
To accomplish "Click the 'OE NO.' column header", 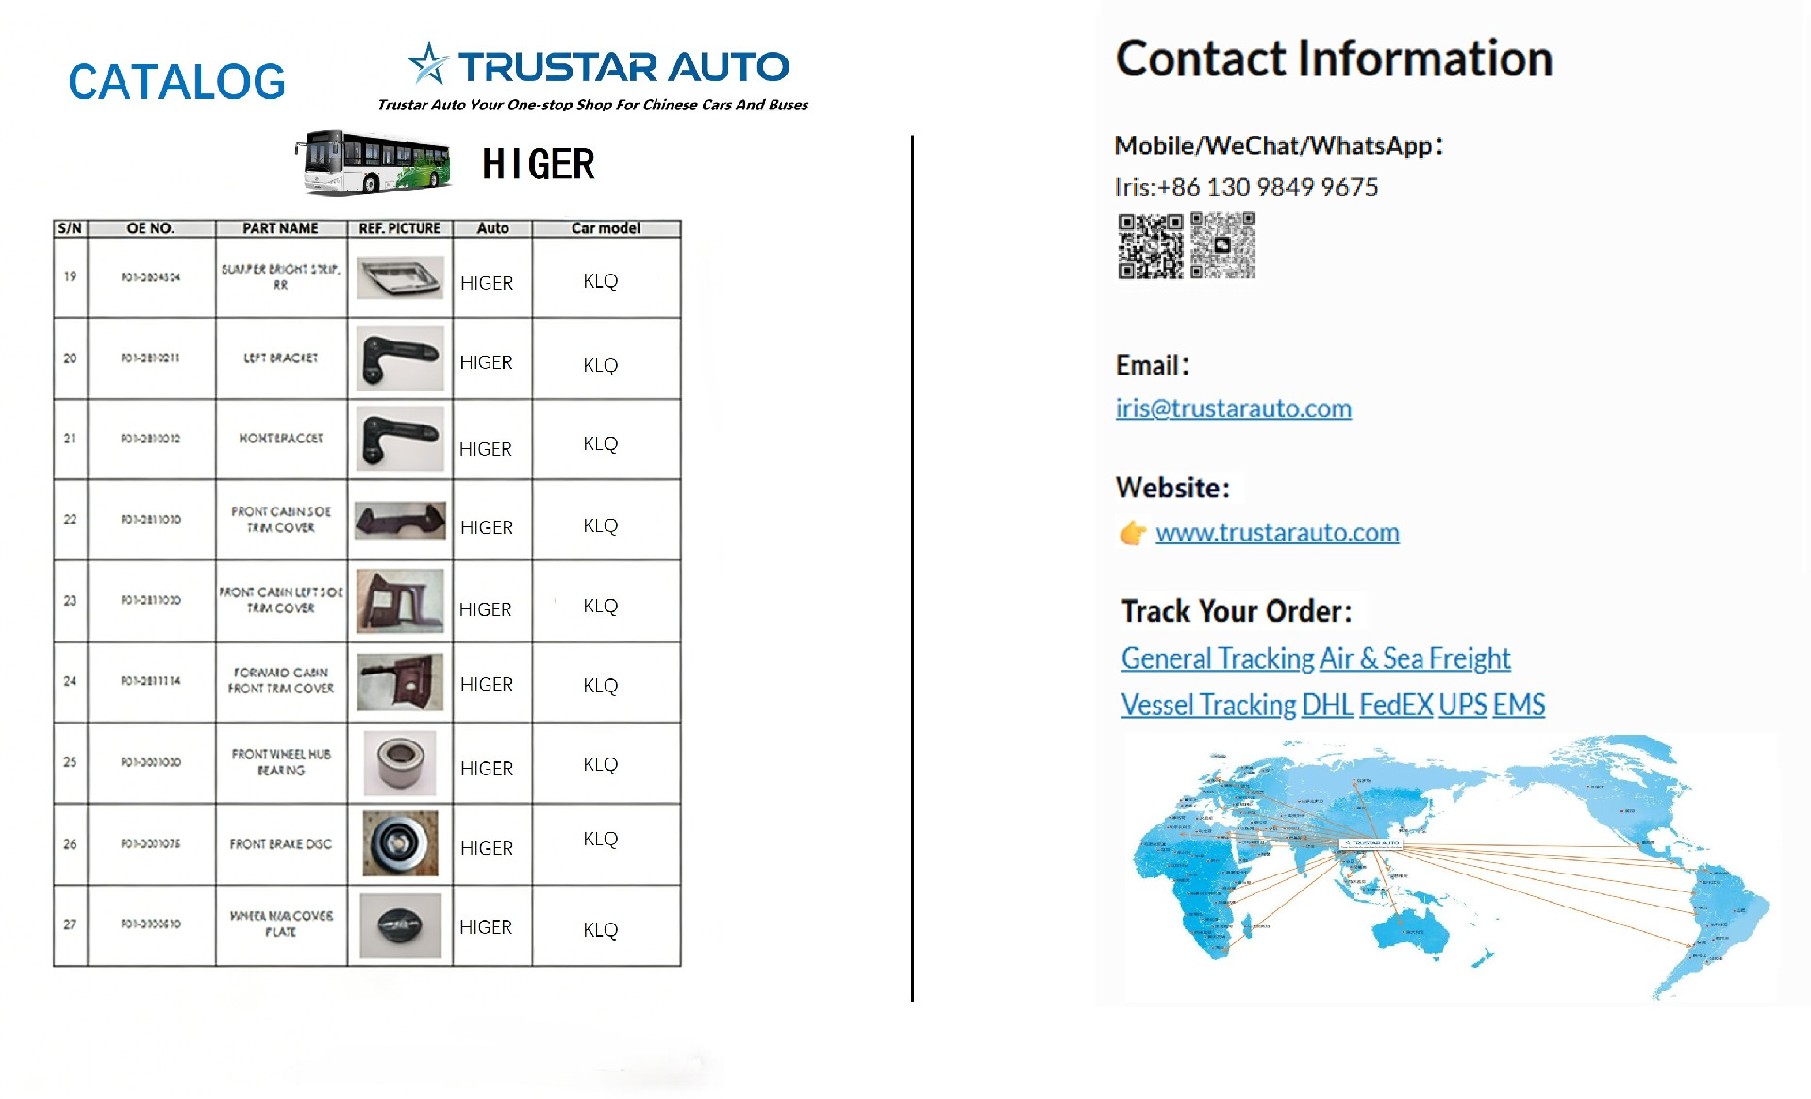I will [x=151, y=228].
